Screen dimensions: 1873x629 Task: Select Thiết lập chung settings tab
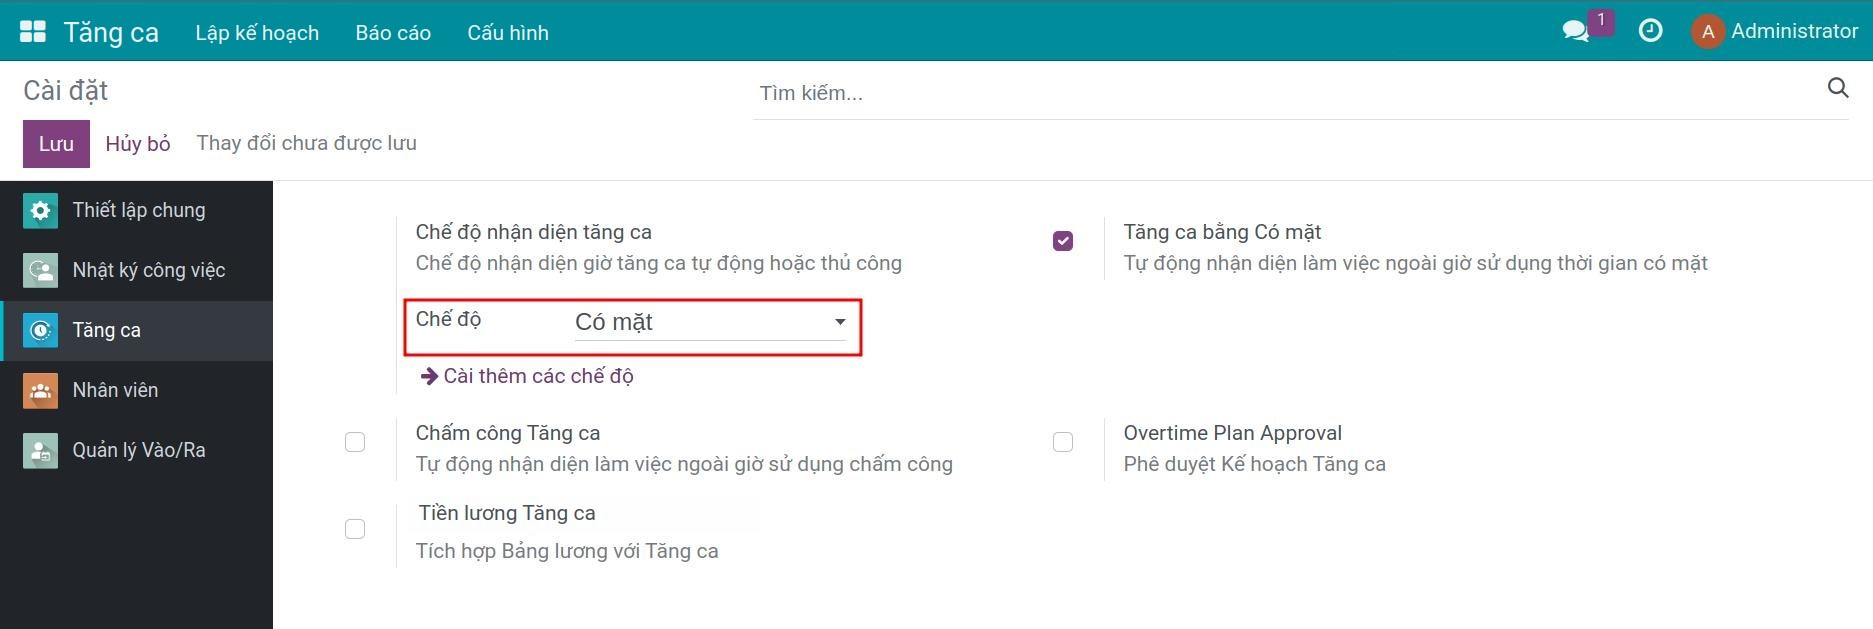click(x=136, y=211)
